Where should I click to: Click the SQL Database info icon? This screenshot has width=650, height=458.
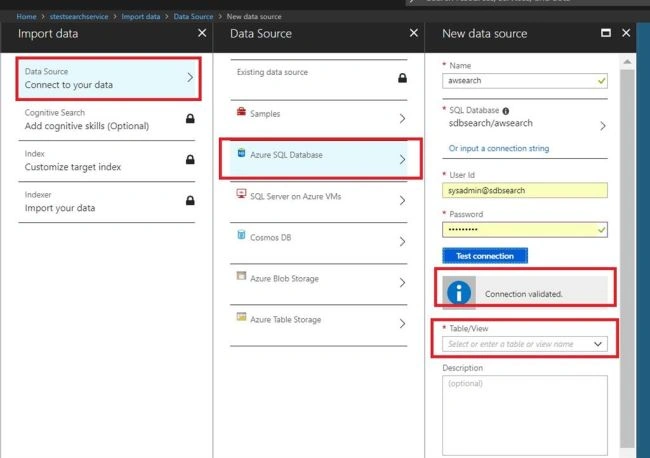[x=506, y=111]
